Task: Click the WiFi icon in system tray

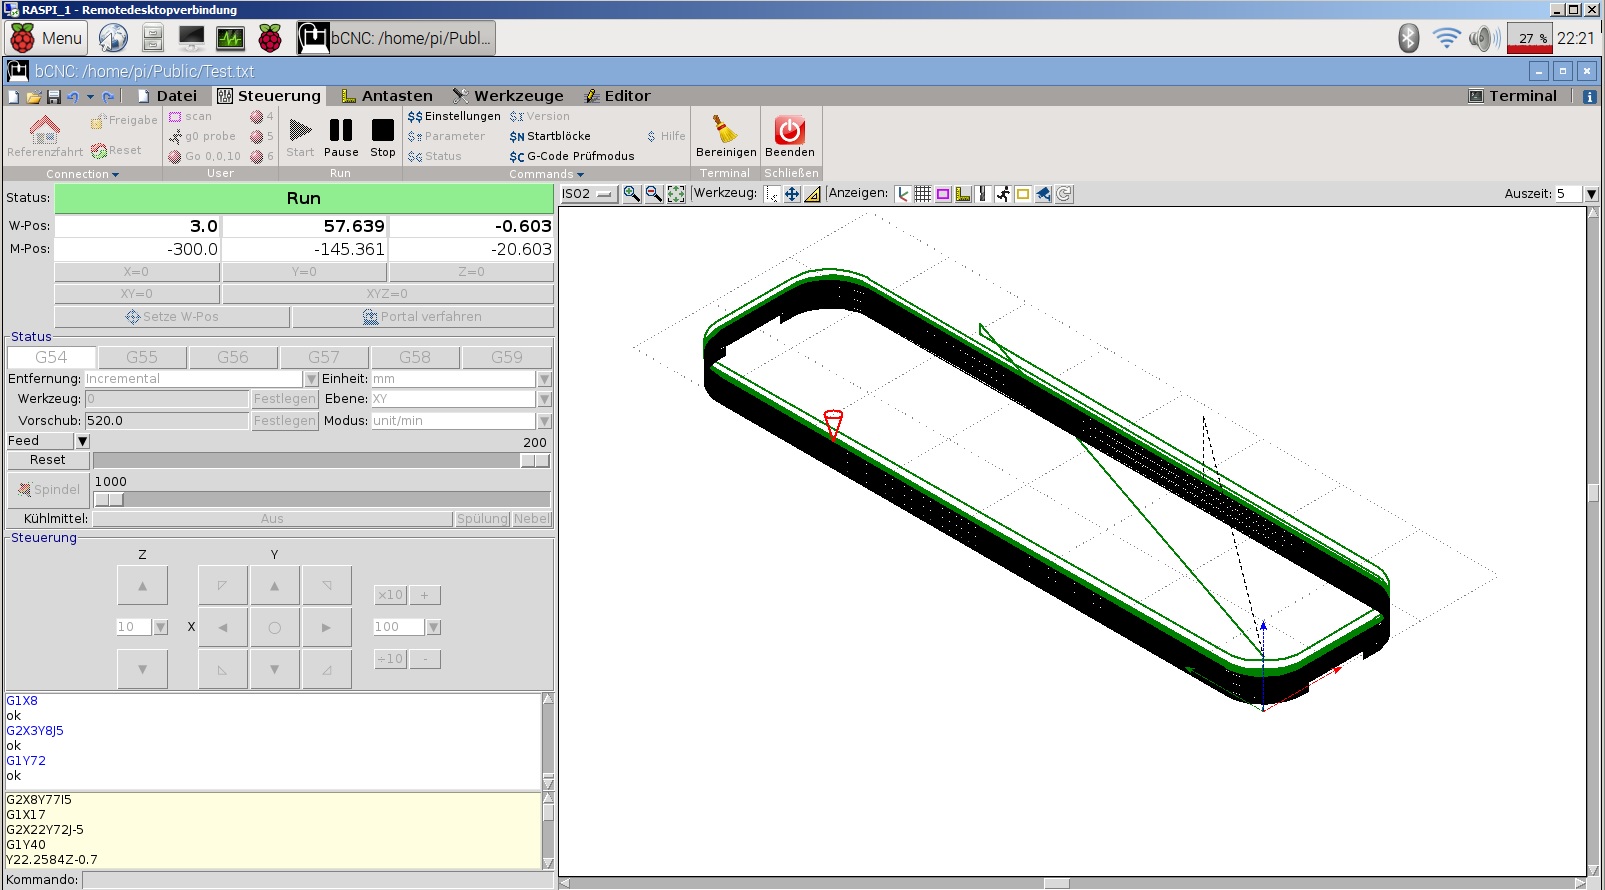Action: pyautogui.click(x=1446, y=38)
